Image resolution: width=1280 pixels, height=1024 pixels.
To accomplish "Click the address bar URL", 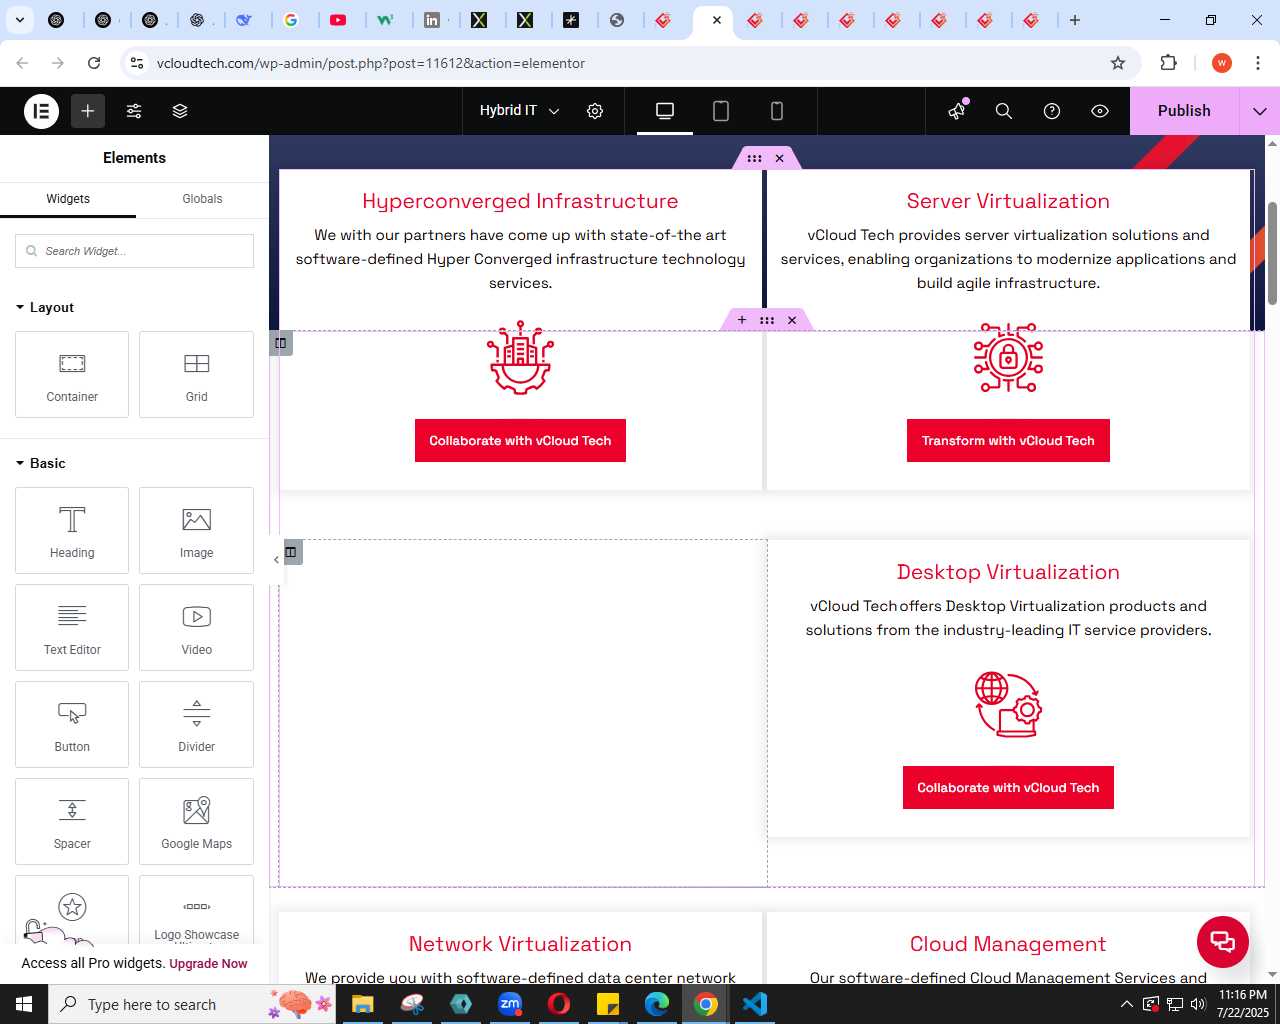I will [x=371, y=63].
